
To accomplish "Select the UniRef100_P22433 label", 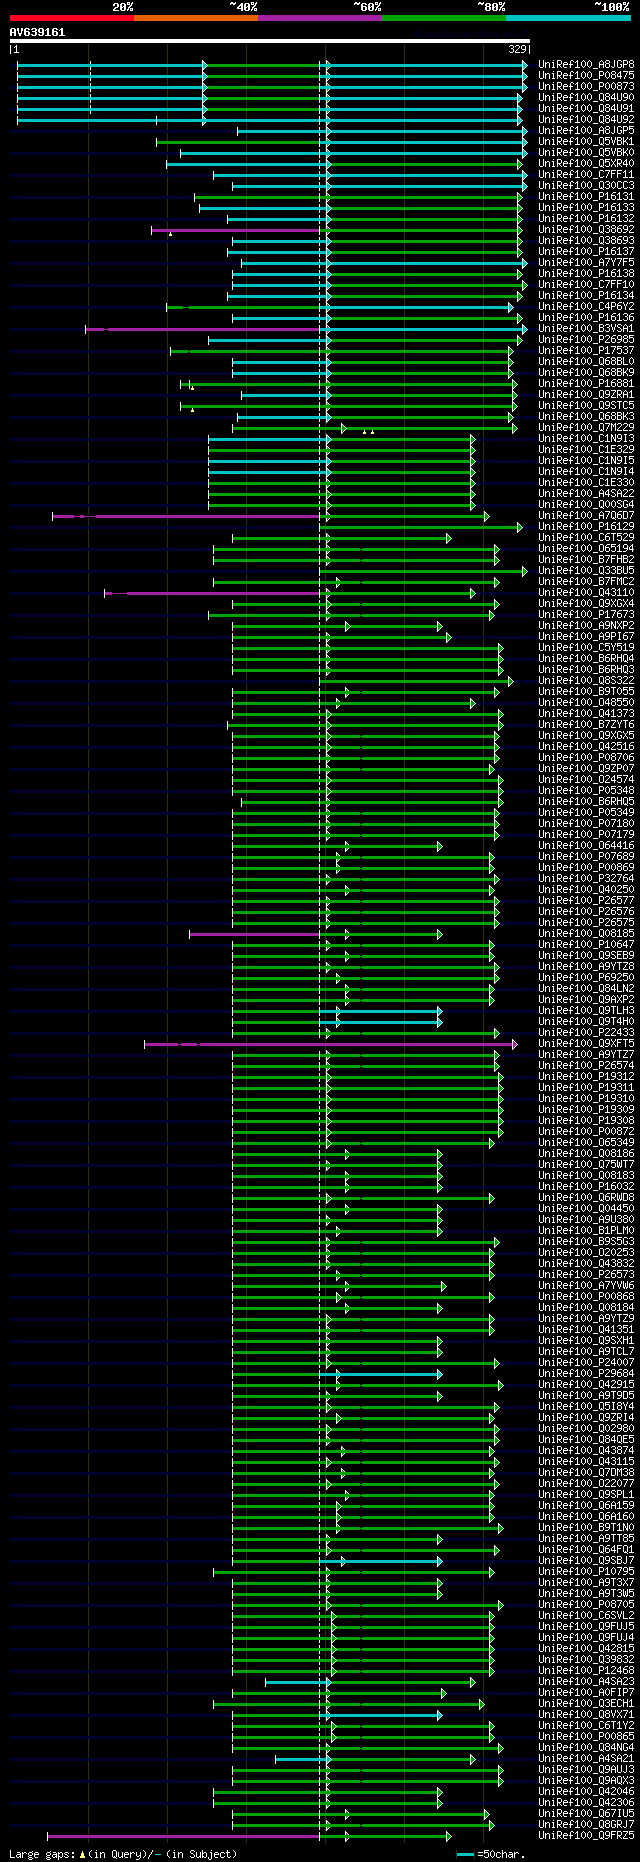I will 586,1032.
